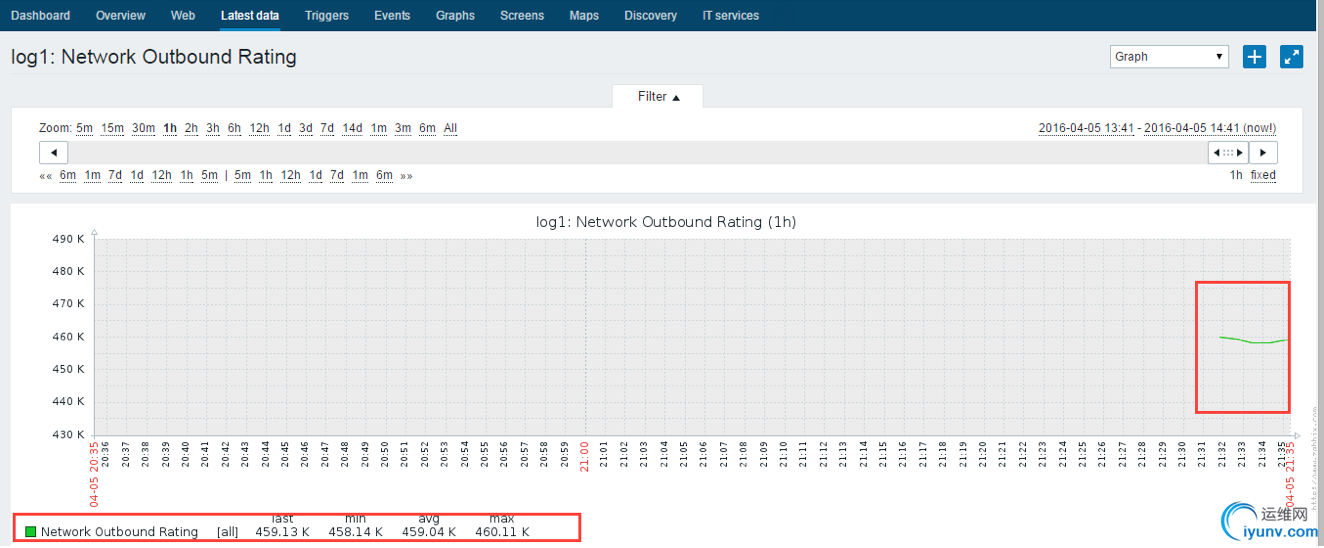Click the max value 460.11 K
Image resolution: width=1324 pixels, height=548 pixels.
501,532
